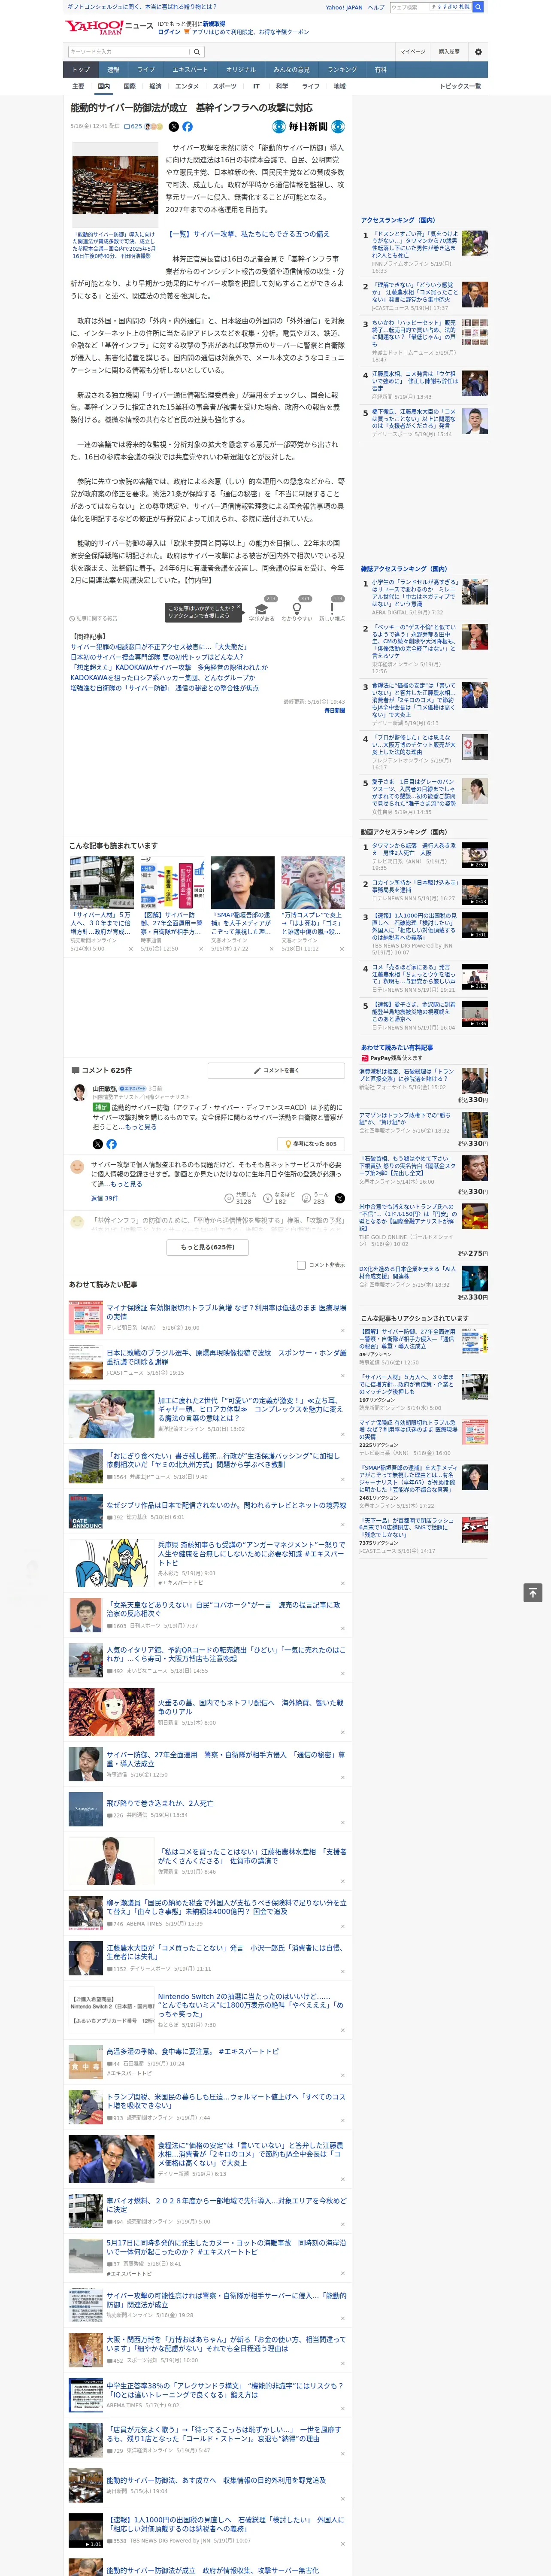
Task: Open 購入履歴 link
Action: (449, 51)
